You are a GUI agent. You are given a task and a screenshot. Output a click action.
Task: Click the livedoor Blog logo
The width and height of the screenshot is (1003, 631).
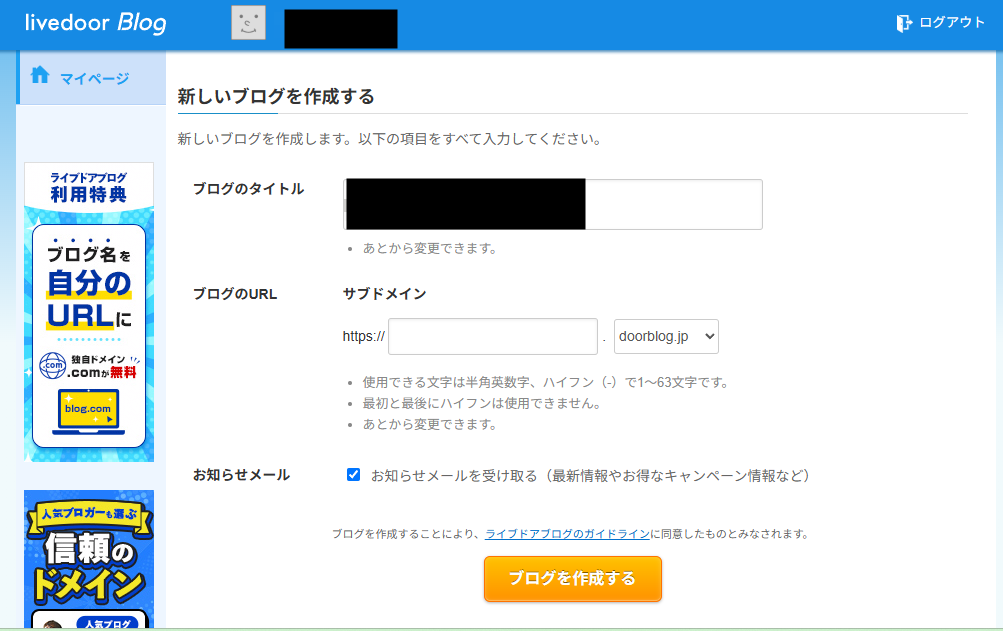pos(96,24)
